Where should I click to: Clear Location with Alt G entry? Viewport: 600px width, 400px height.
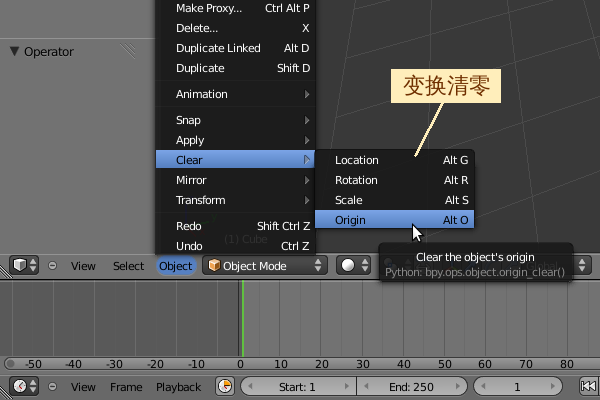pyautogui.click(x=395, y=160)
